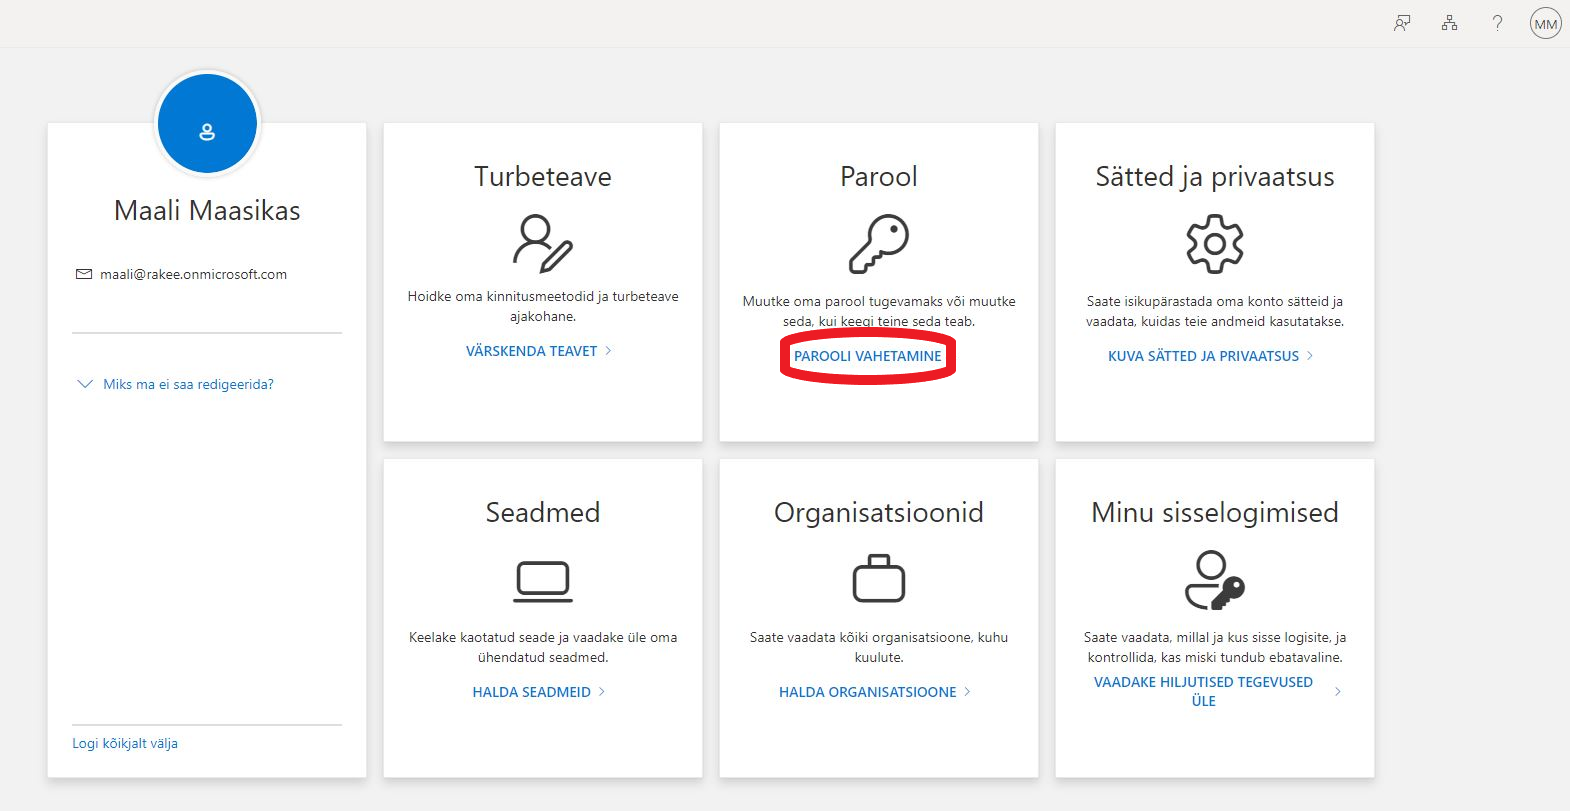This screenshot has width=1570, height=811.
Task: Click the person-edit icon under Turbeteave
Action: click(x=542, y=243)
